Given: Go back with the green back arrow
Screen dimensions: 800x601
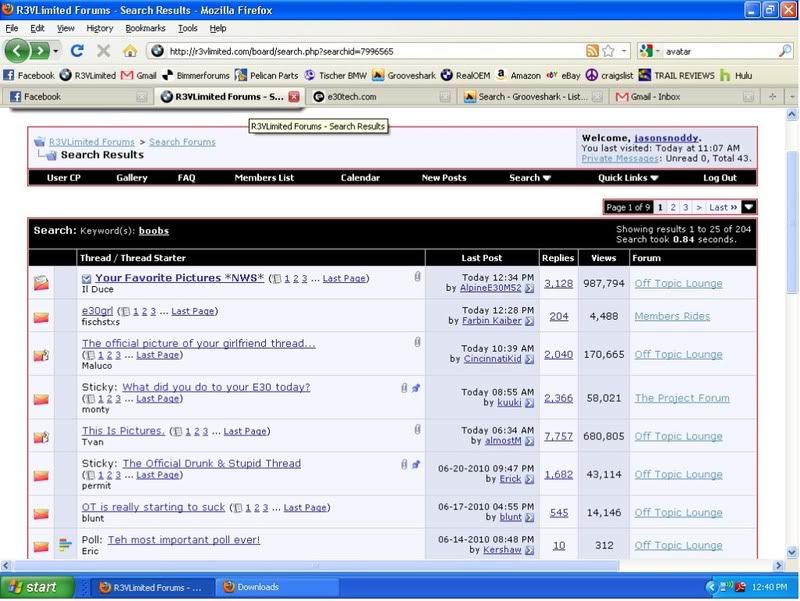Looking at the screenshot, I should 16,51.
